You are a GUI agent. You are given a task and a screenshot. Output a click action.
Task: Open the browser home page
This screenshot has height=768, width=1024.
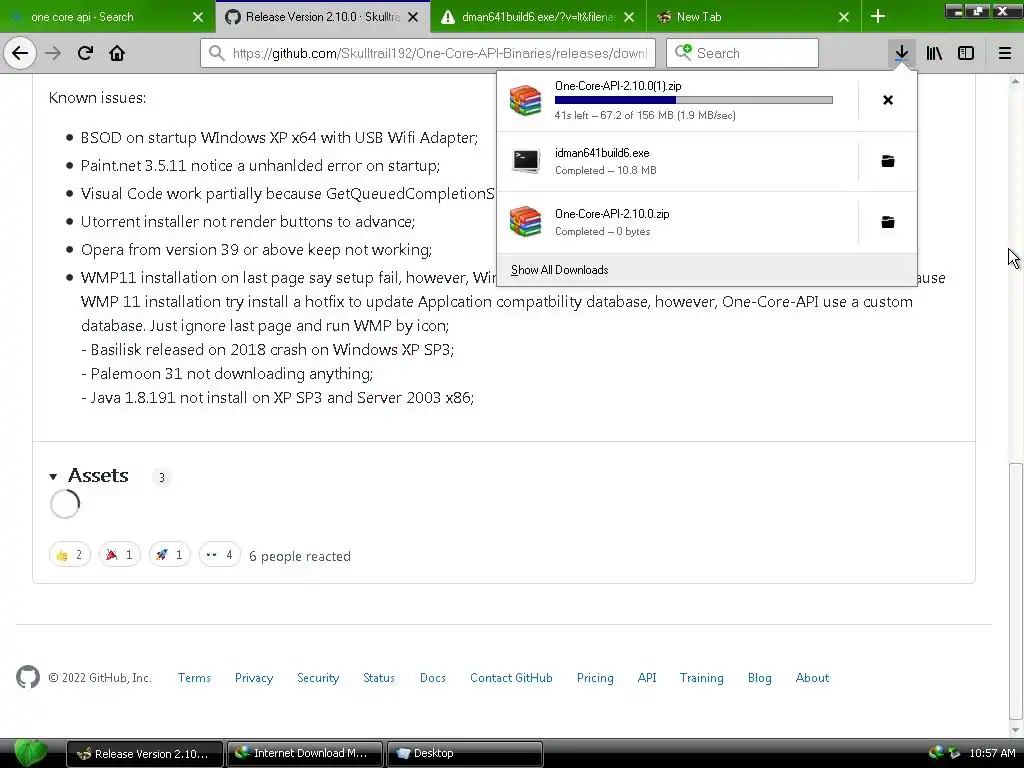[117, 53]
